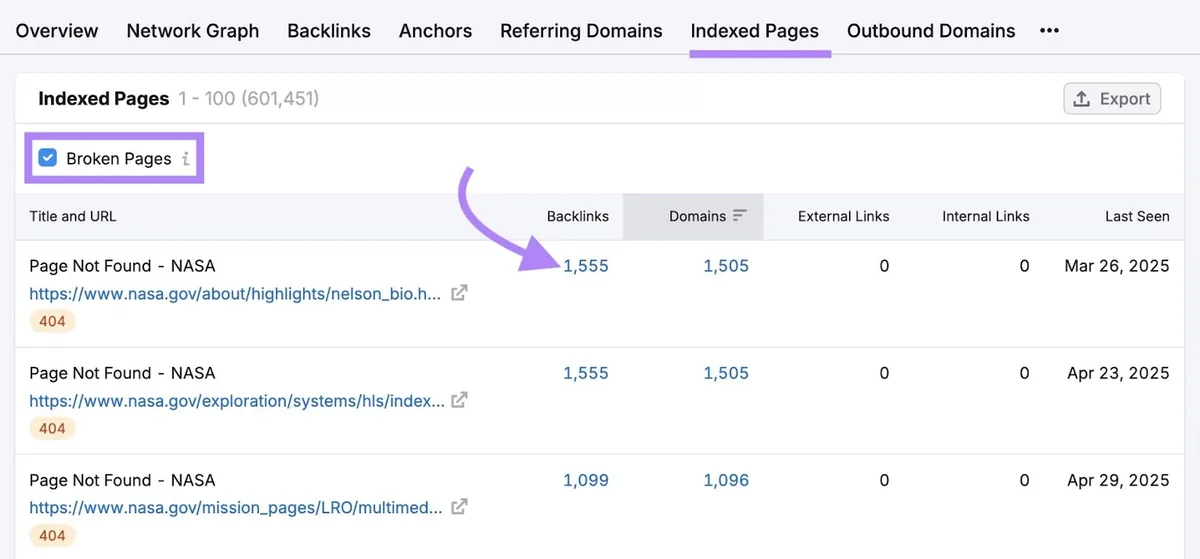
Task: Click 1,505 domains for nelson_bio page
Action: tap(726, 266)
